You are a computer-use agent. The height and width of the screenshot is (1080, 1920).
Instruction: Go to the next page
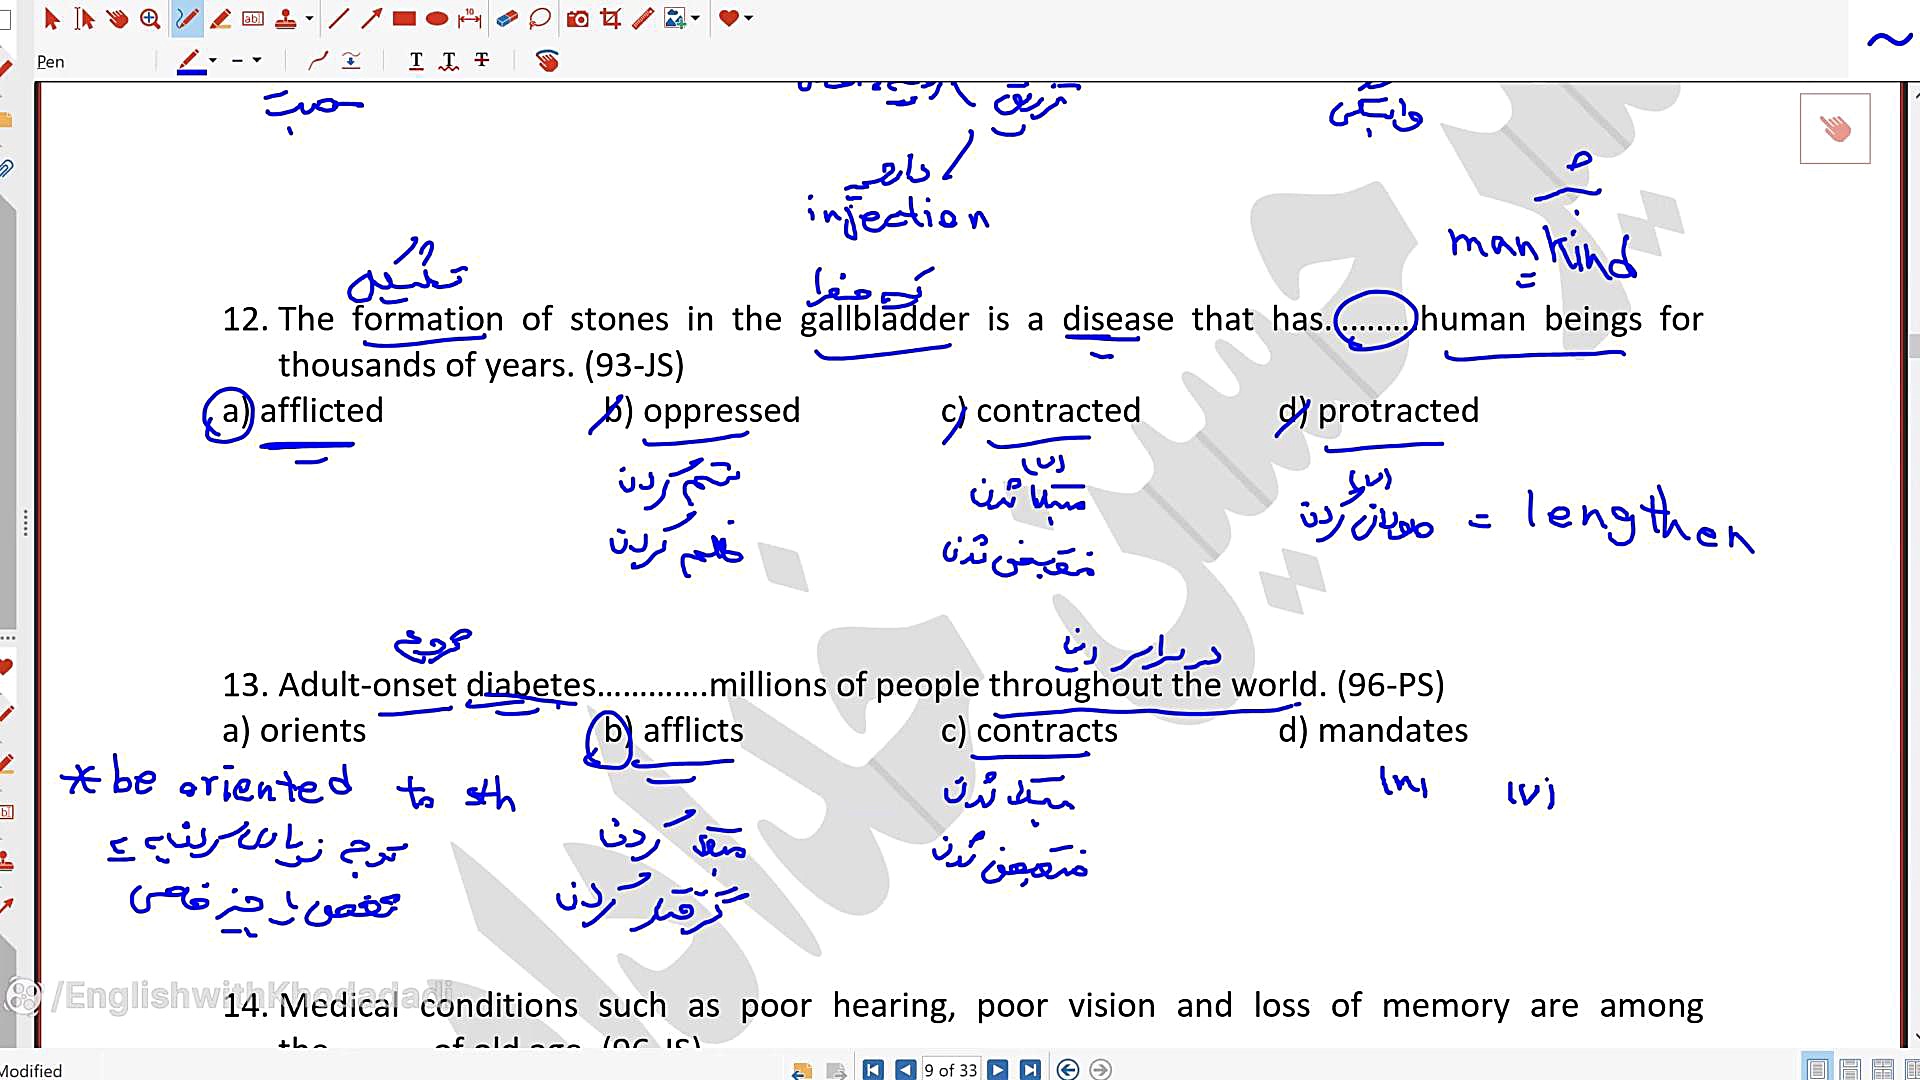(997, 1070)
